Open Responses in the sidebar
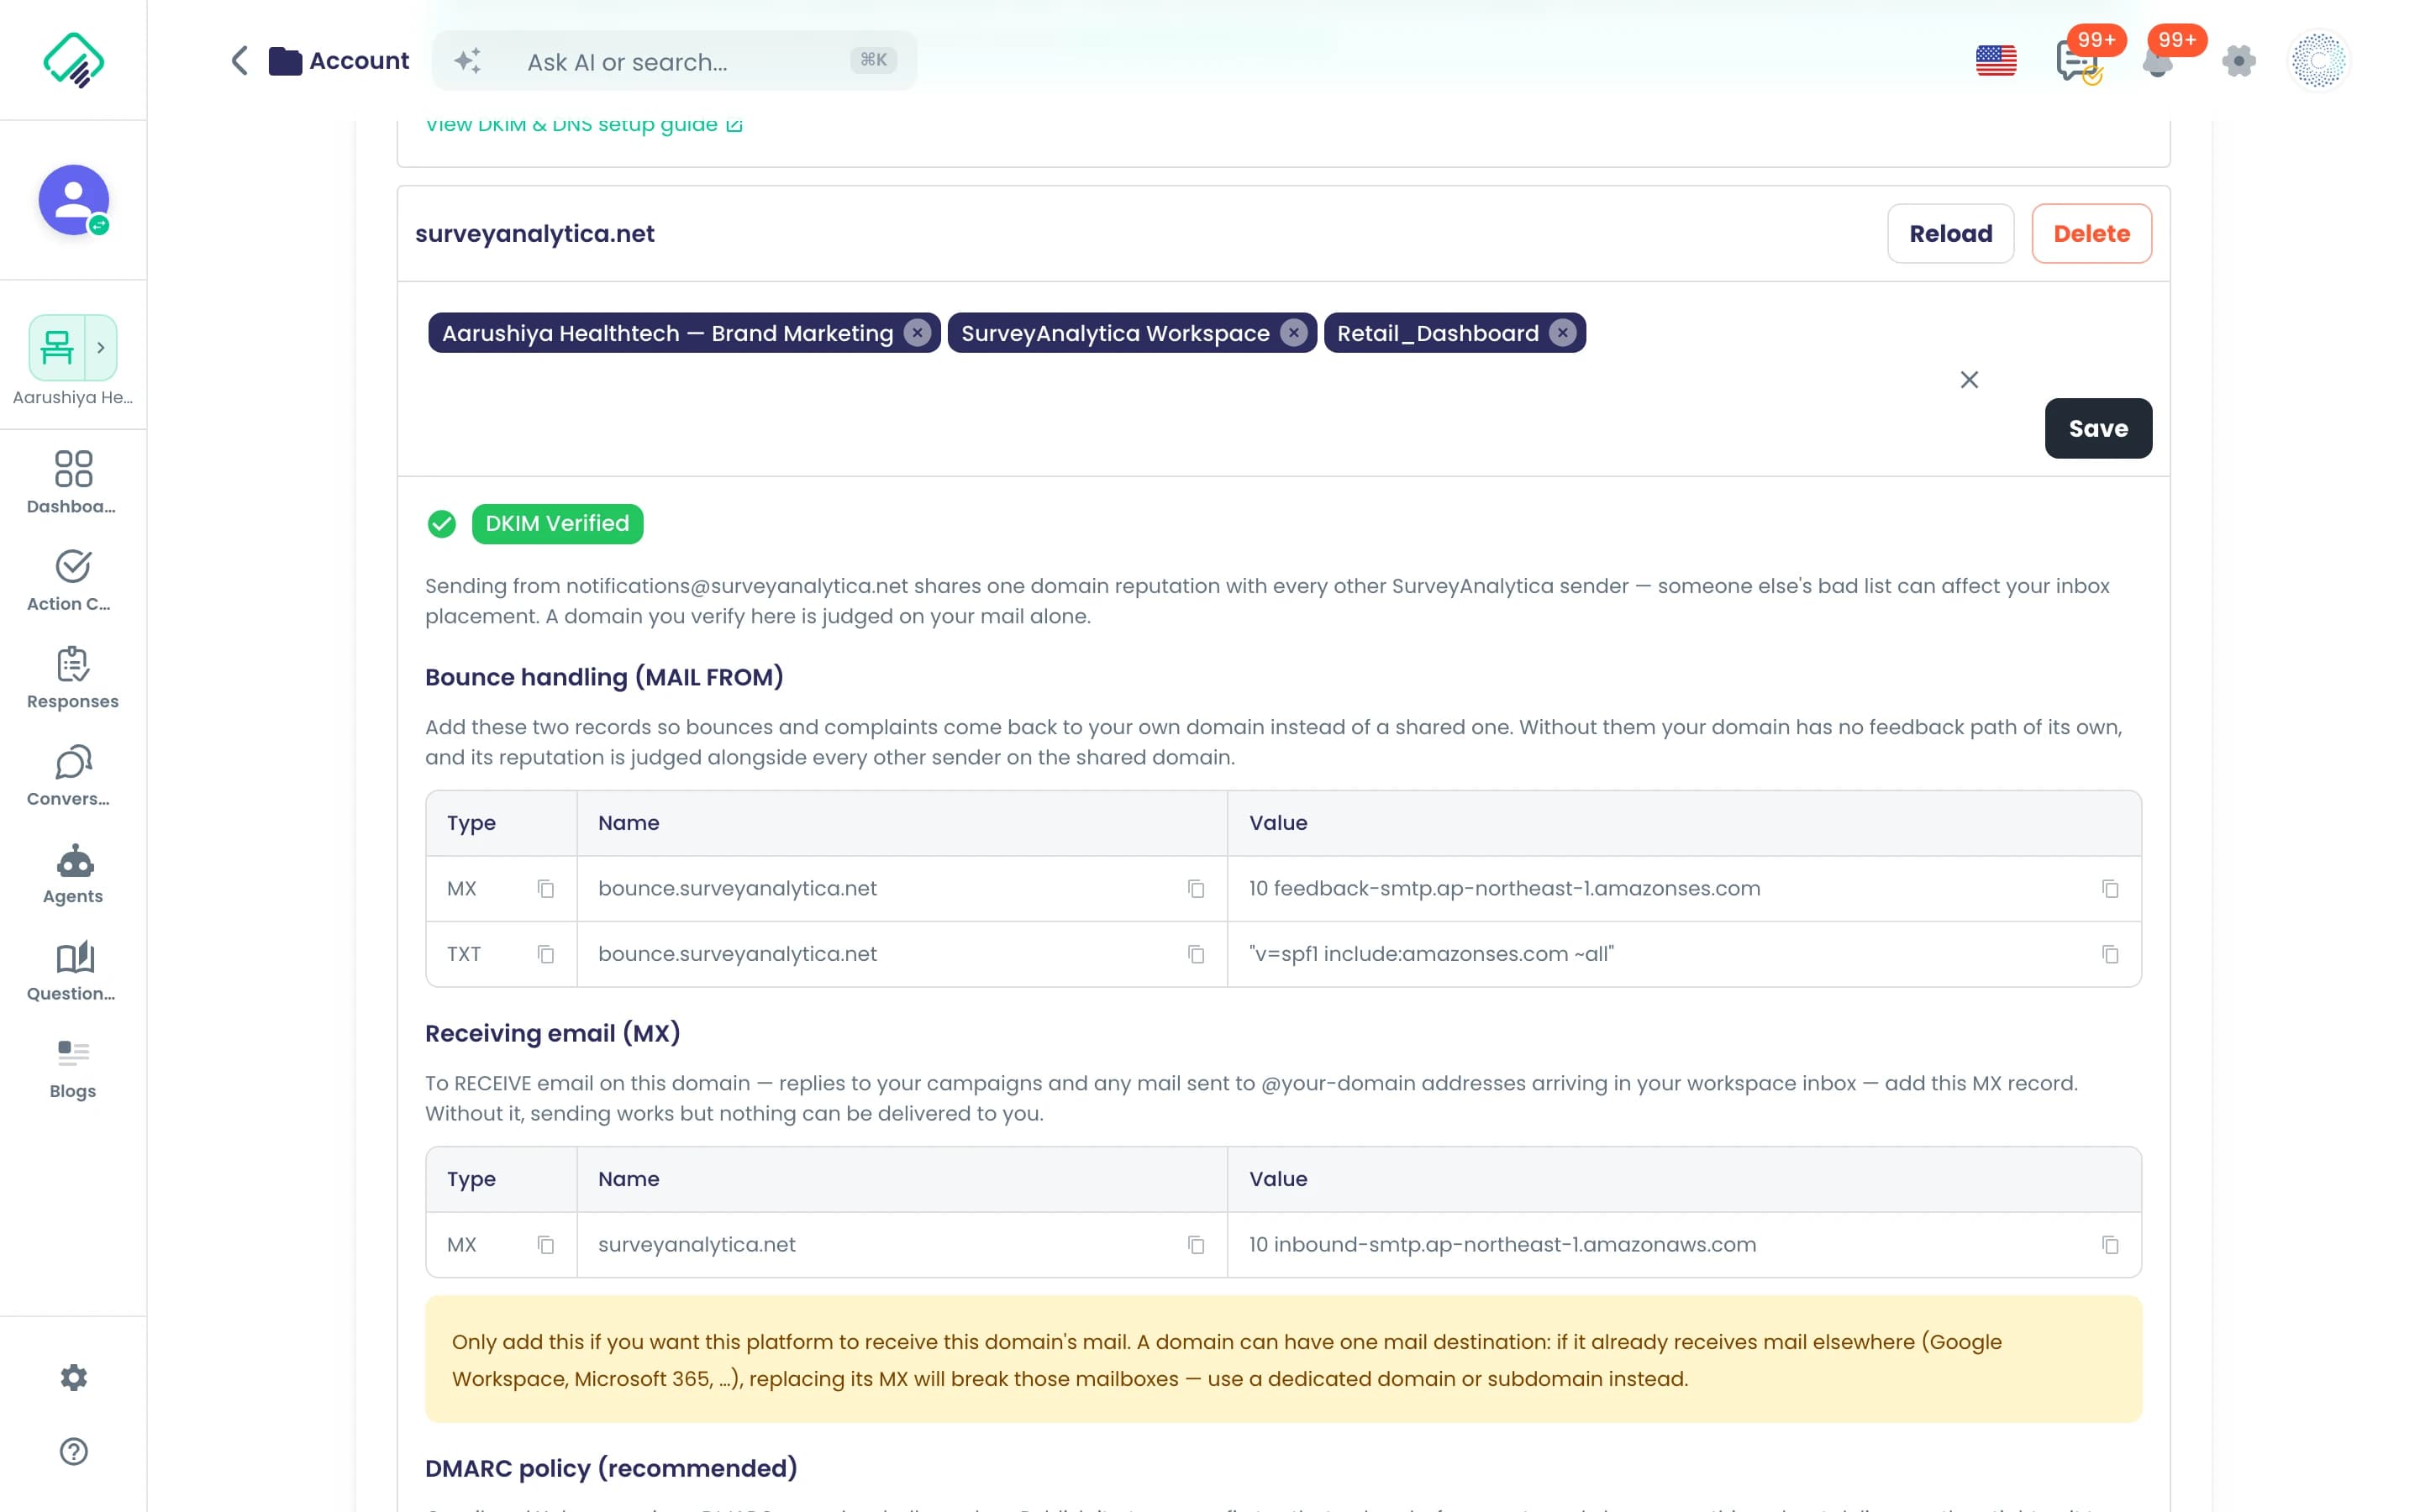The image size is (2420, 1512). coord(73,678)
